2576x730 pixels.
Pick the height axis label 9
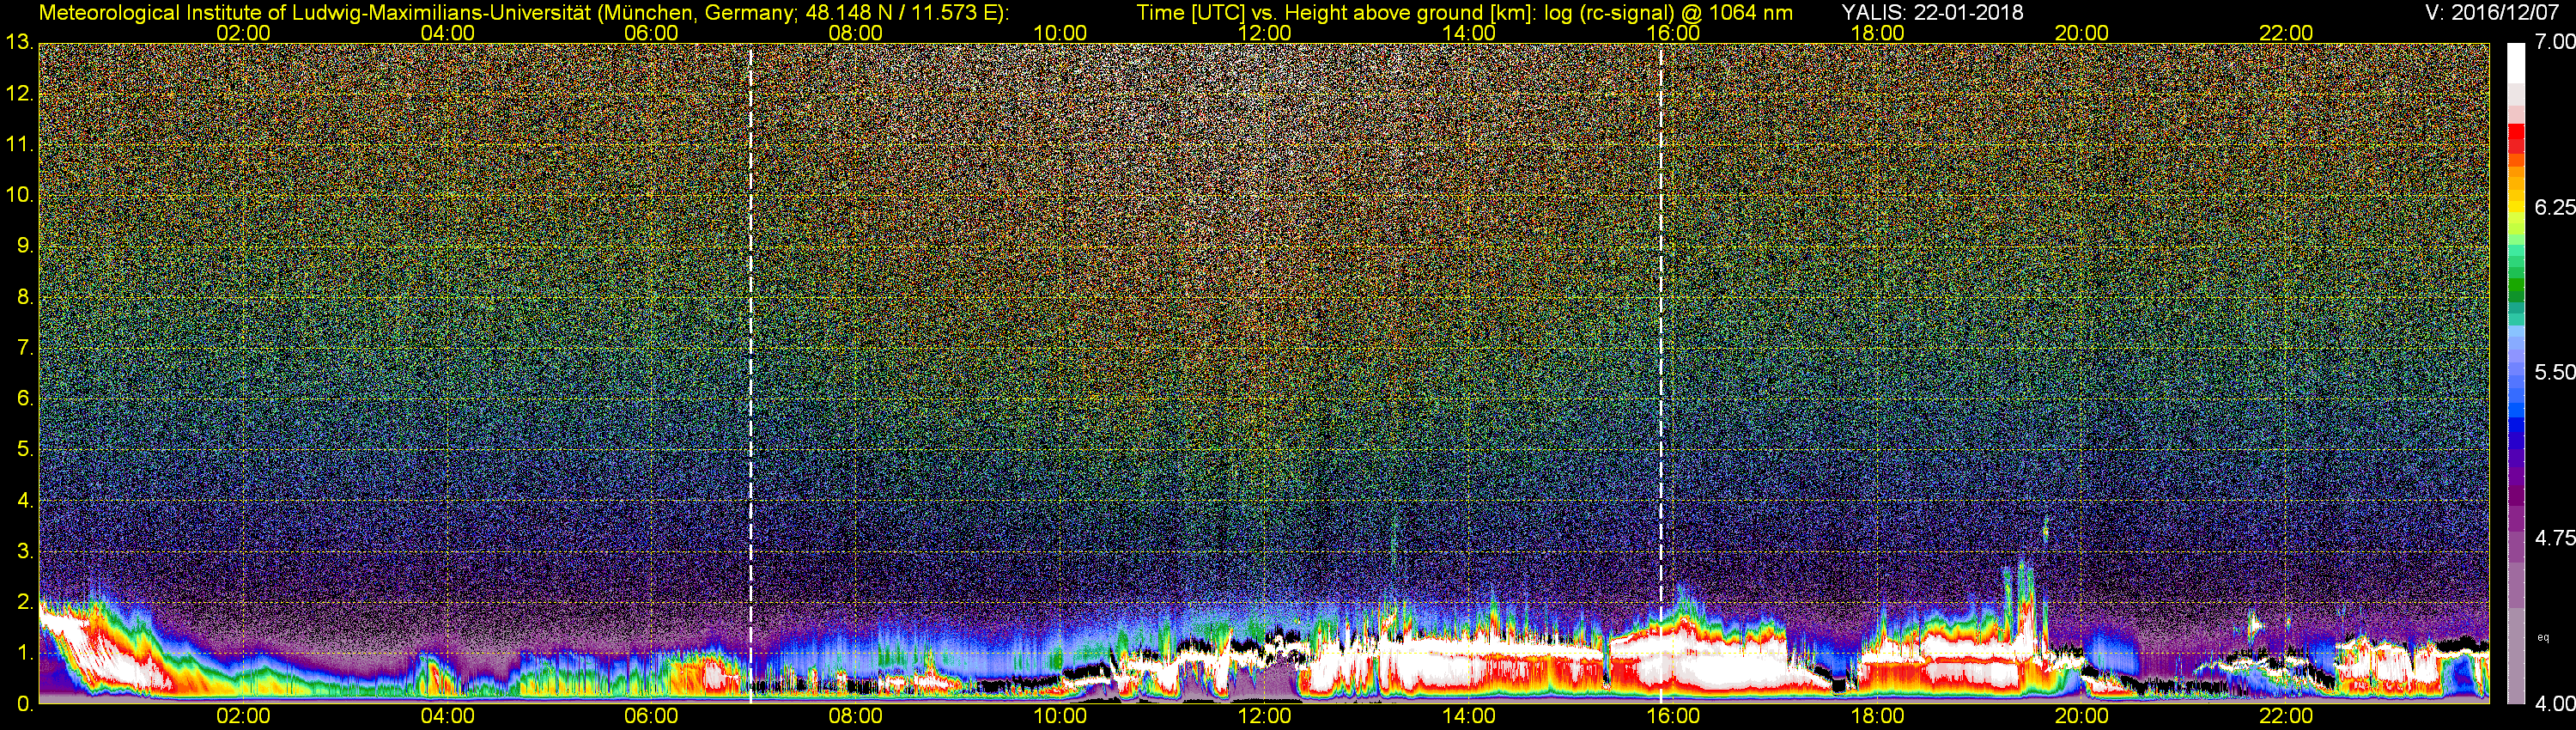(x=24, y=246)
